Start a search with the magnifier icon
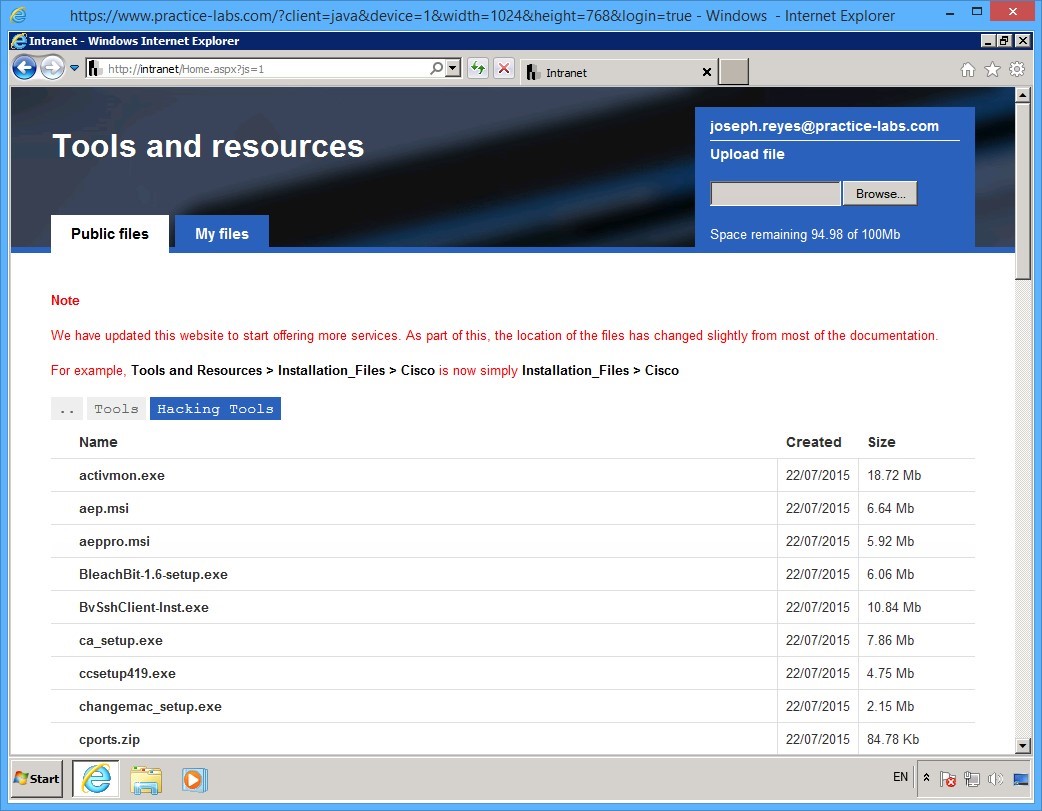This screenshot has height=811, width=1042. click(x=436, y=68)
